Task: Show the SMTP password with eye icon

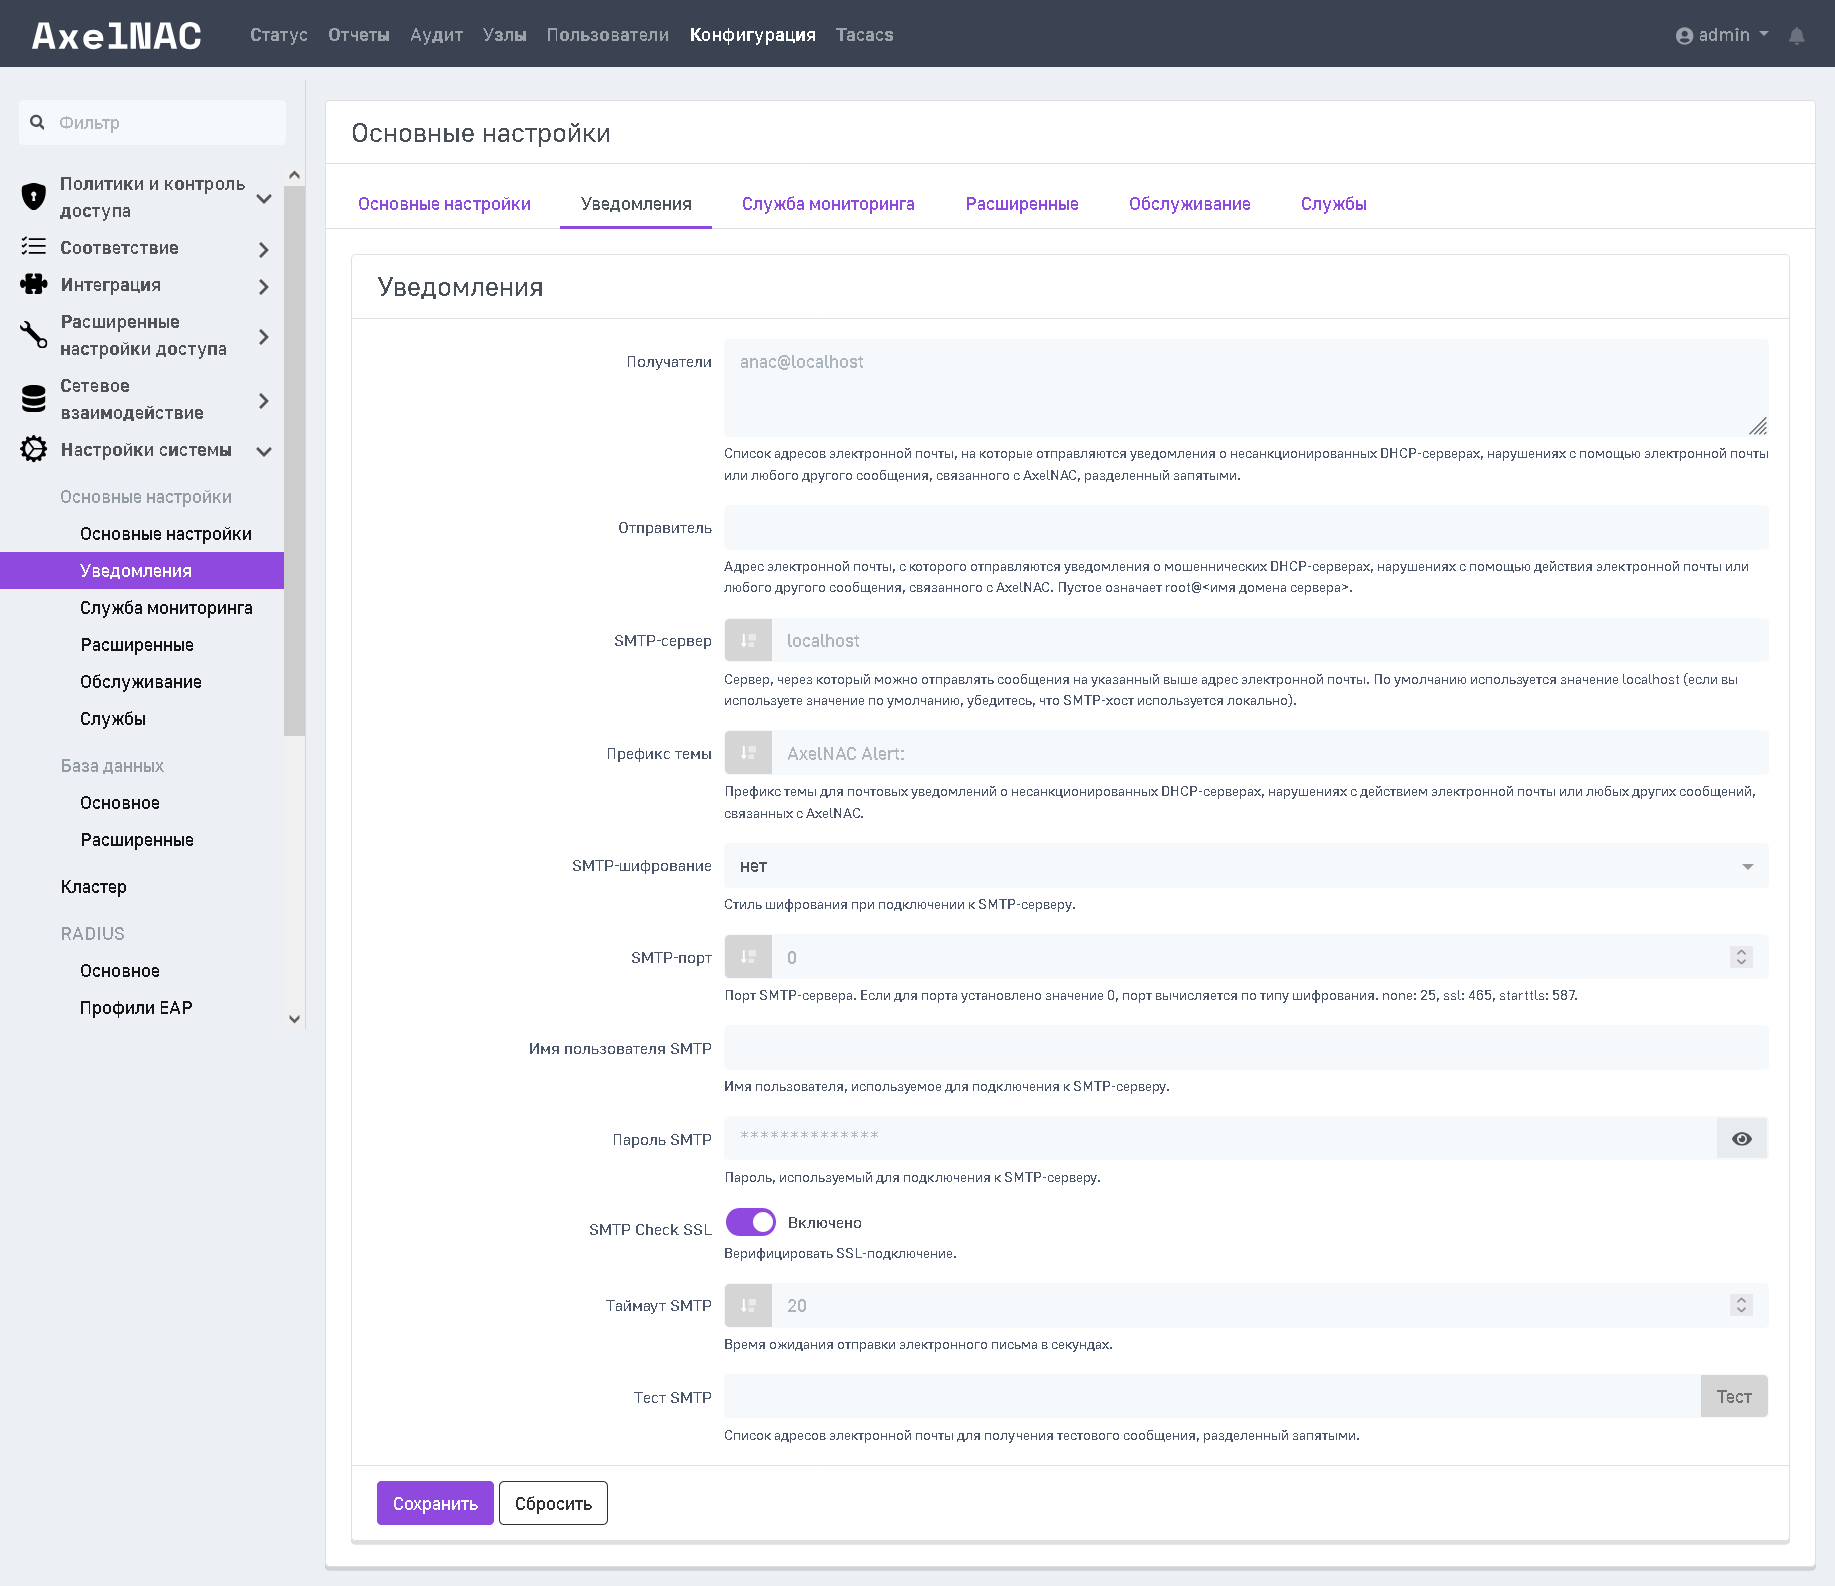Action: (1742, 1139)
